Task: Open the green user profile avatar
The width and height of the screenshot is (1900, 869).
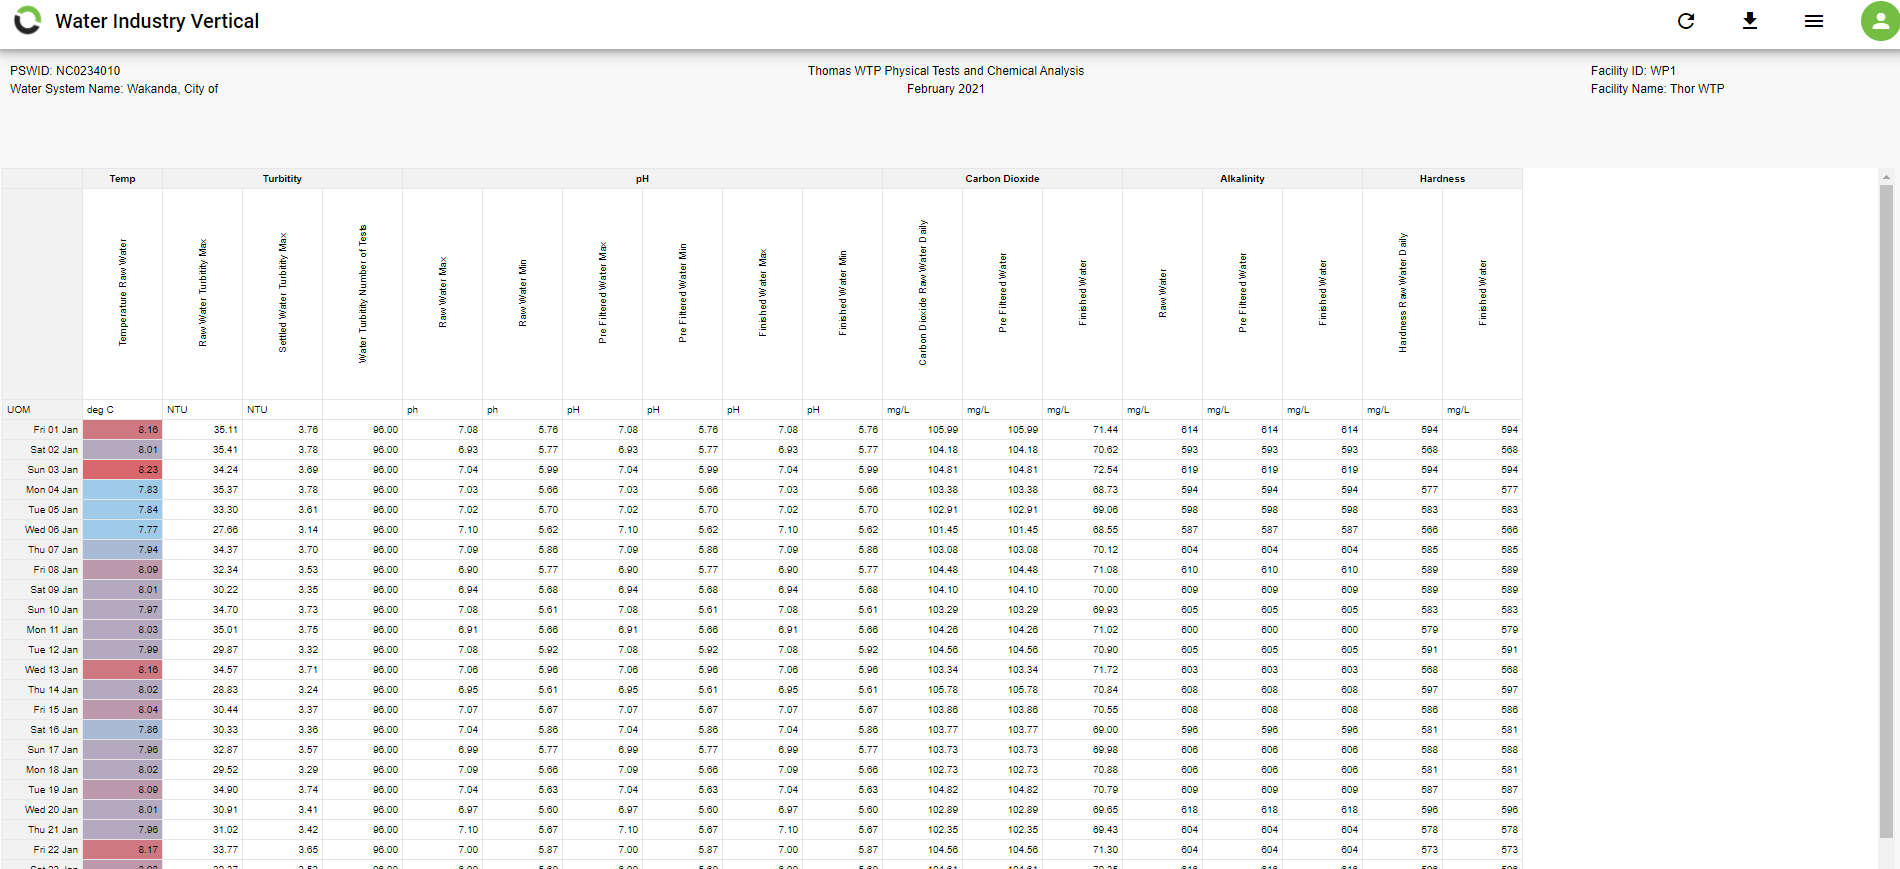Action: point(1880,21)
